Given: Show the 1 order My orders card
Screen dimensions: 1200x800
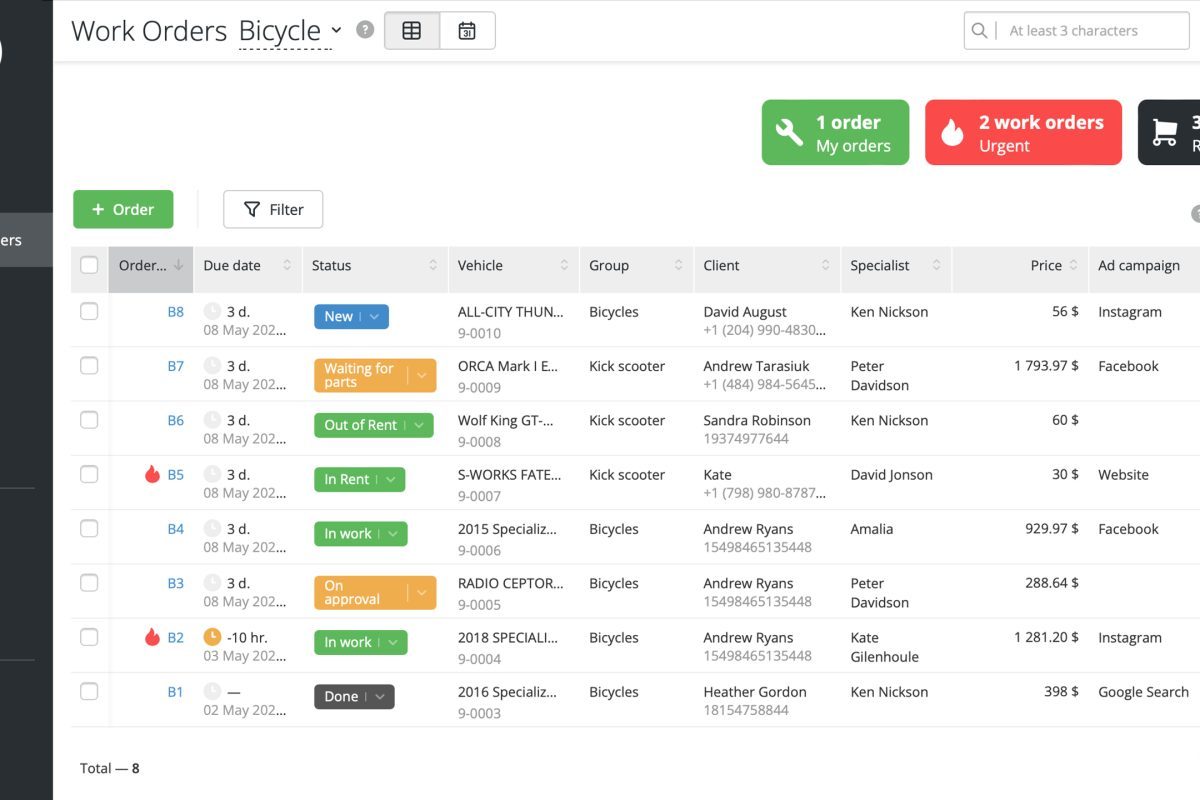Looking at the screenshot, I should 835,132.
